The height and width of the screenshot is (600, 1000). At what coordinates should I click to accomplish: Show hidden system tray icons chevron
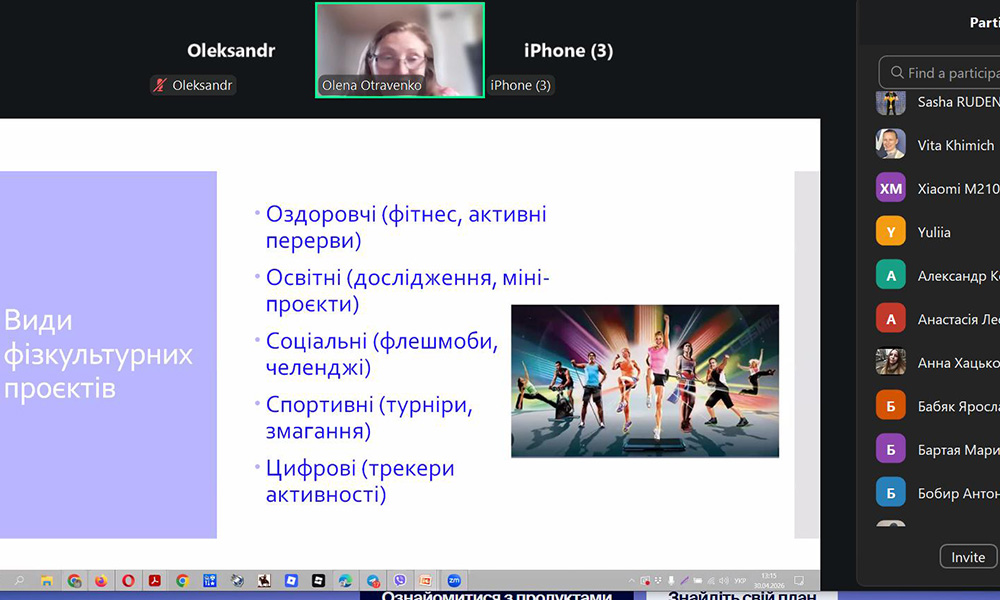click(x=631, y=581)
